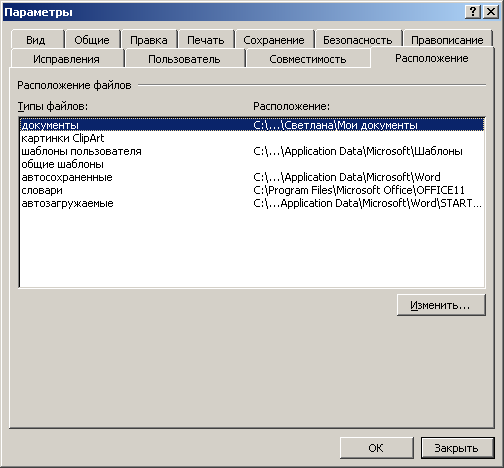Select the общие шаблоны row
This screenshot has width=504, height=468.
click(252, 164)
